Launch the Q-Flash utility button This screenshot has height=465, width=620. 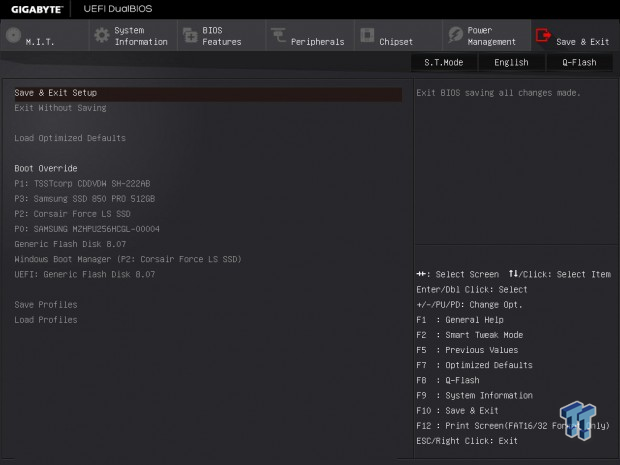[579, 62]
